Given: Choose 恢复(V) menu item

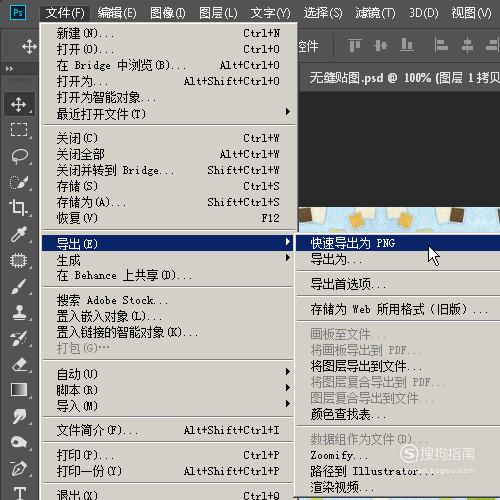Looking at the screenshot, I should (169, 218).
